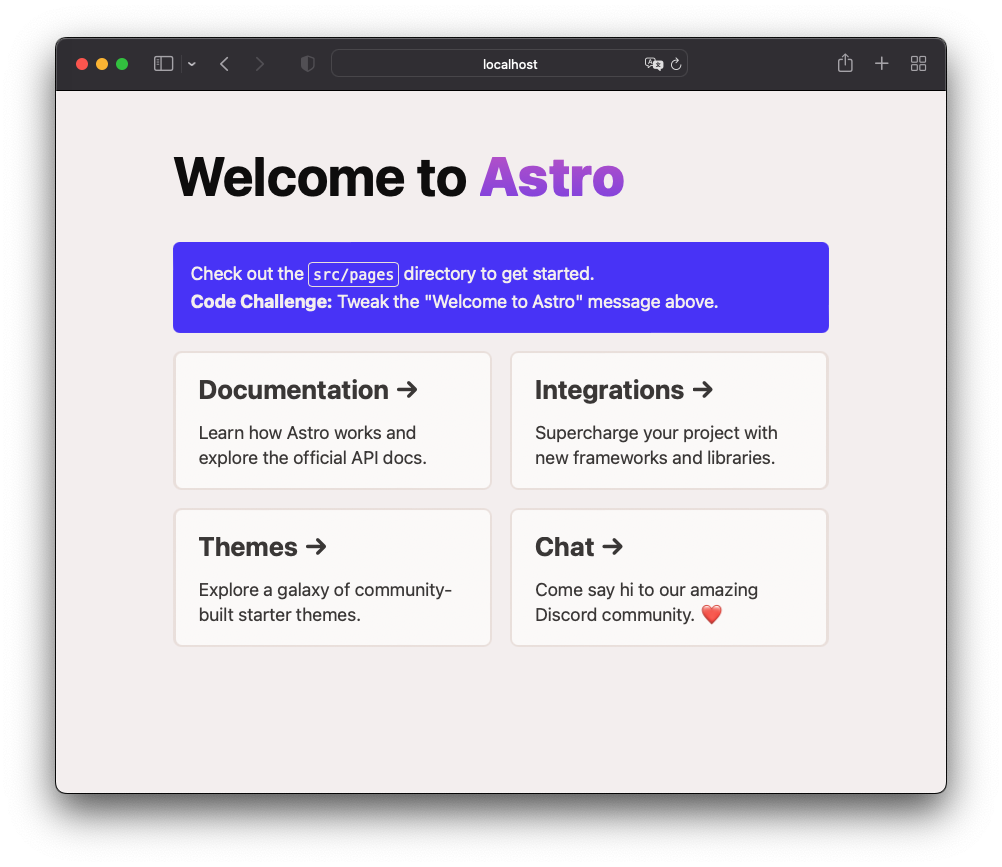Click the arrow next to Documentation
Screen dimensions: 1002x867
tap(407, 389)
